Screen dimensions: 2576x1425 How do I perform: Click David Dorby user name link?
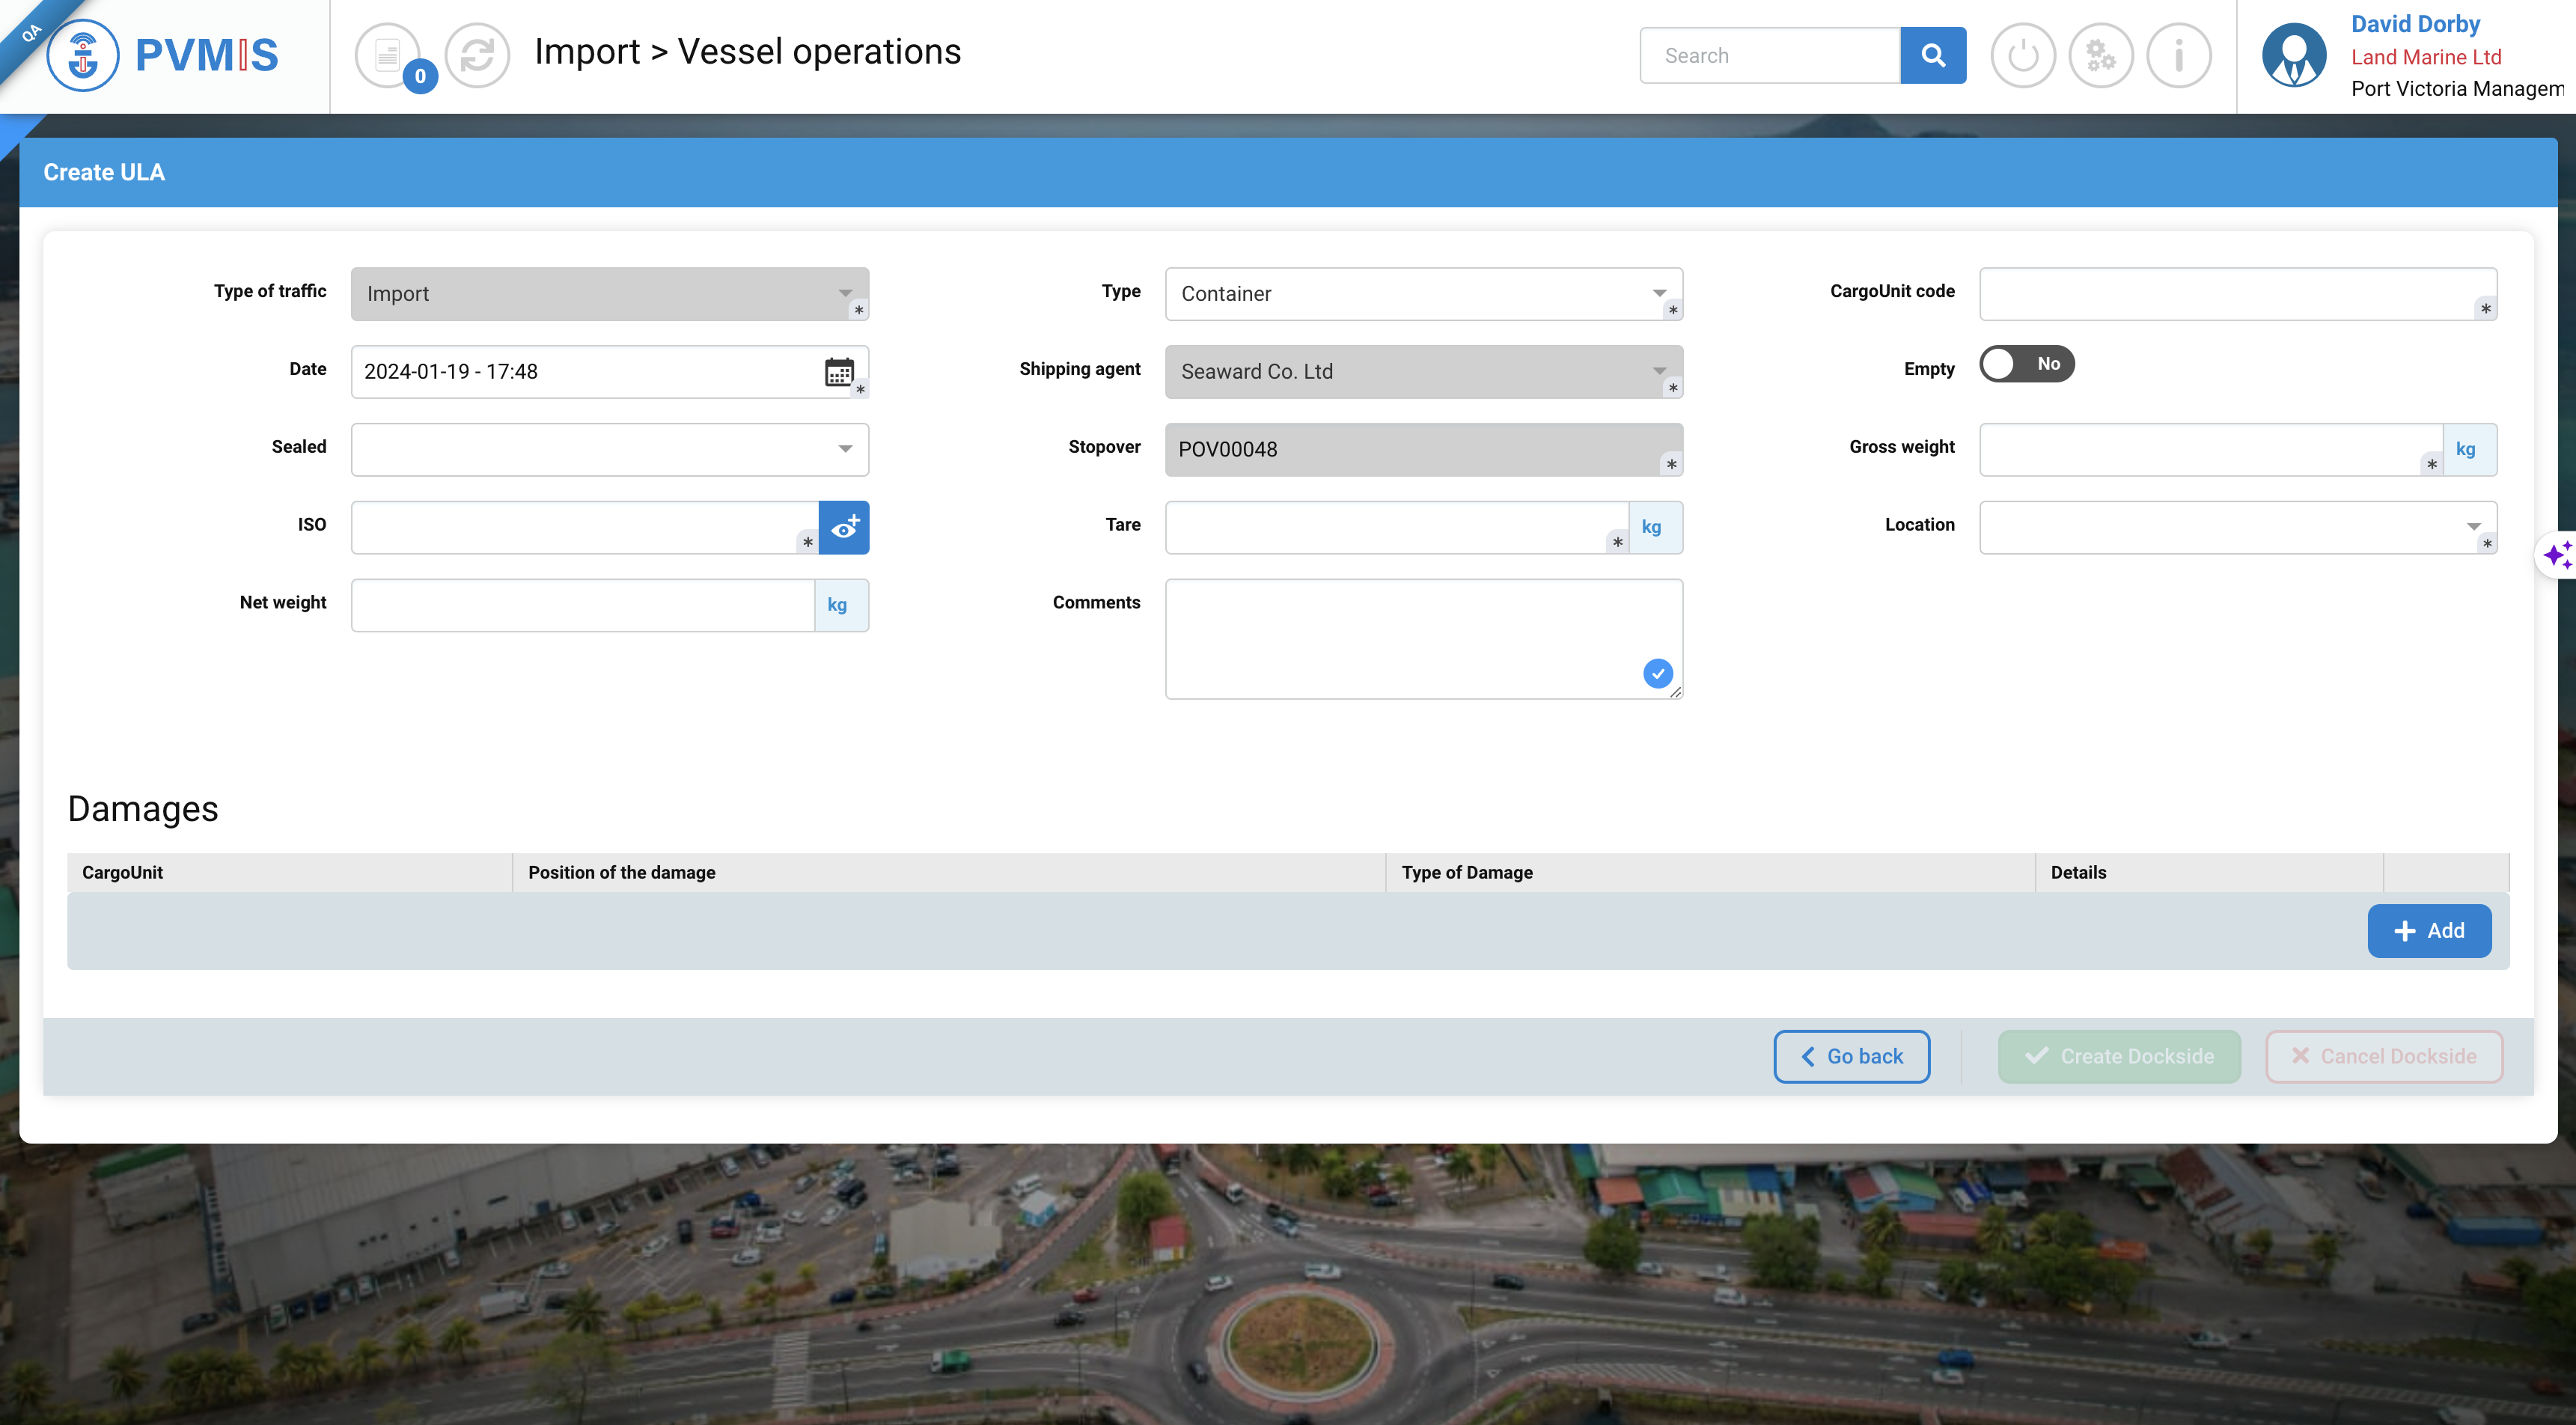point(2414,24)
